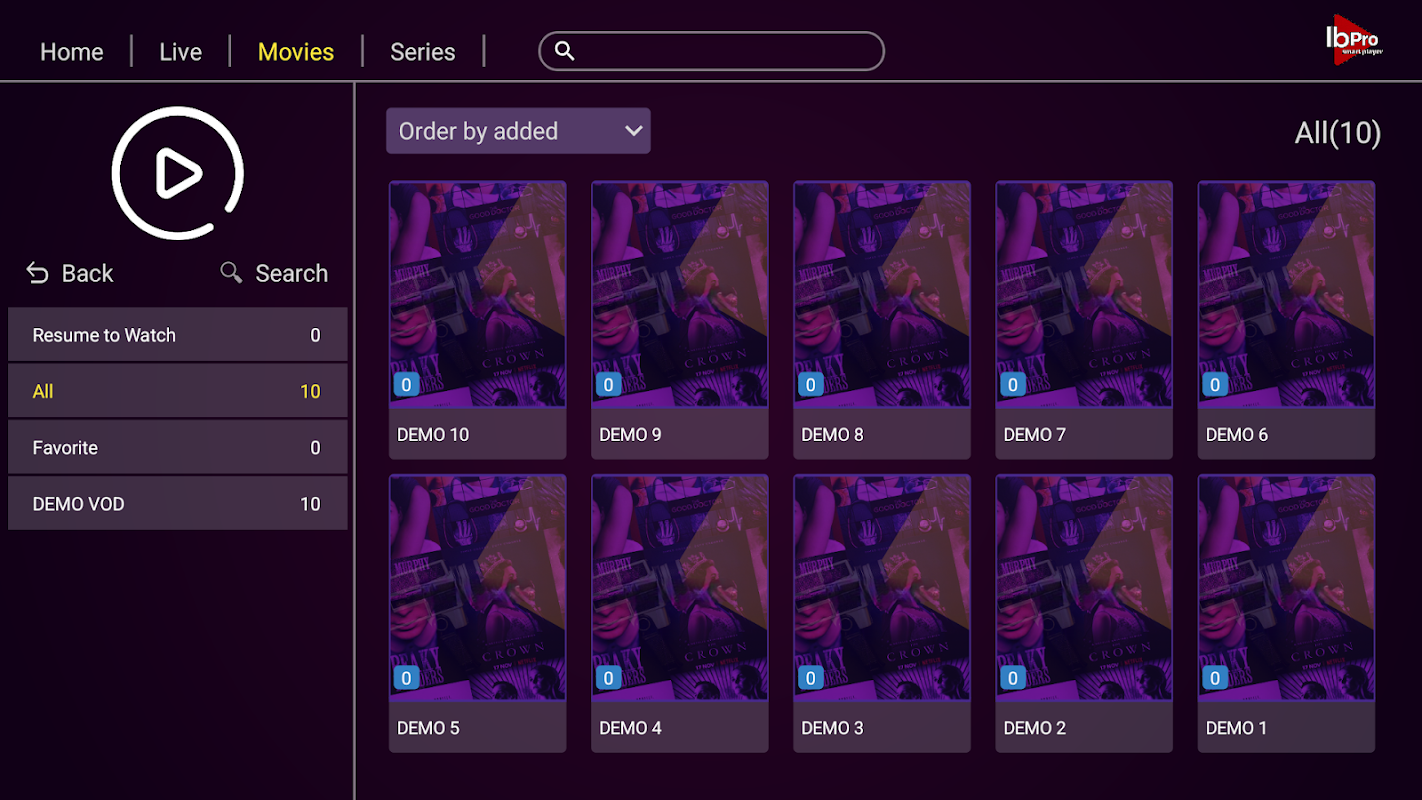Image resolution: width=1422 pixels, height=800 pixels.
Task: Click the blue 0 badge on DEMO 8
Action: (810, 385)
